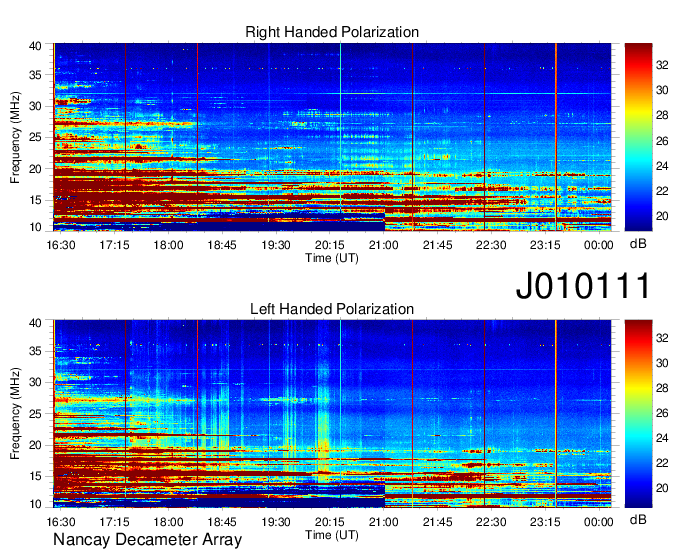Click the 'Time (UT)' label under lower plot
Screen dimensions: 680x552
(332, 535)
